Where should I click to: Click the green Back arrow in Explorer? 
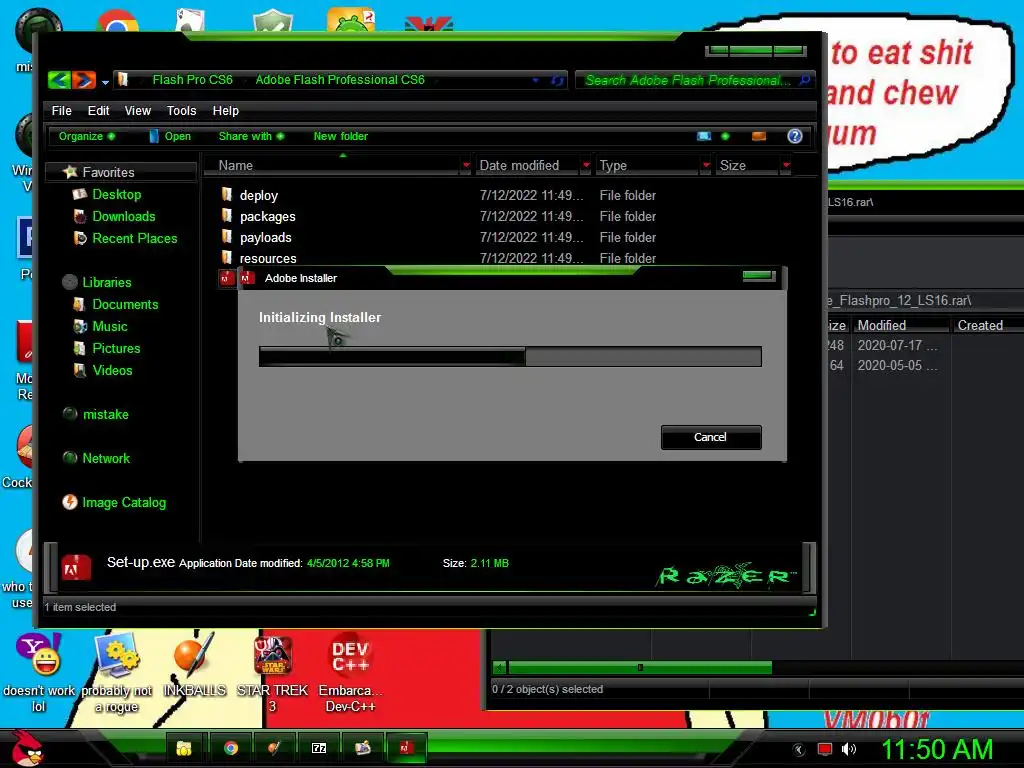coord(59,80)
